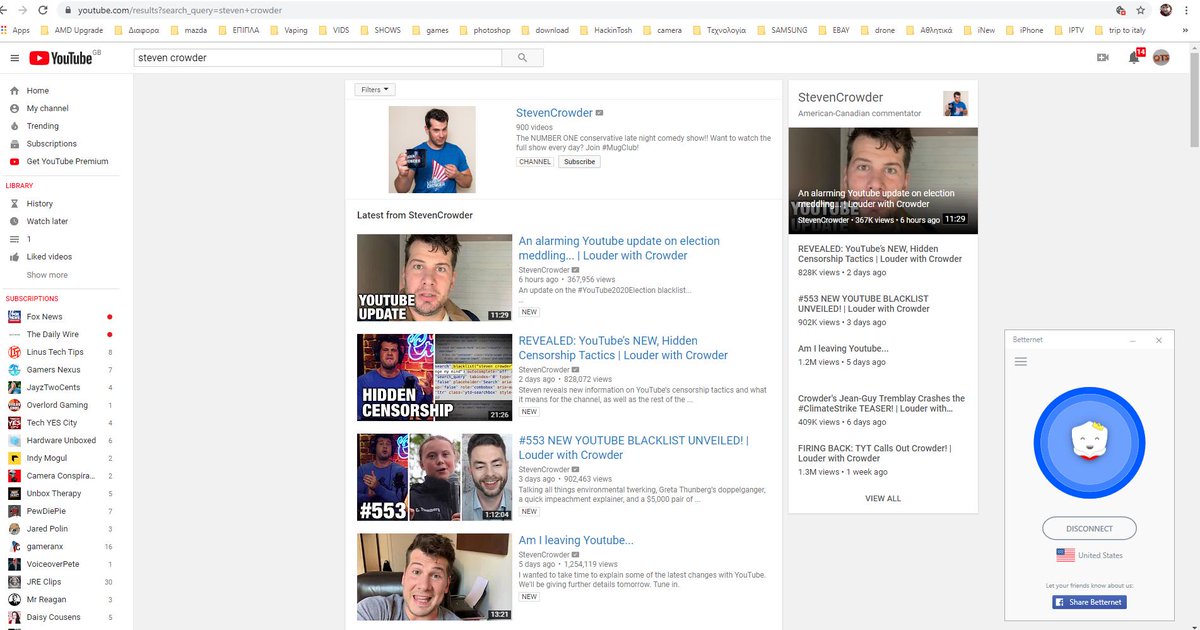Open small StevenCrowder avatar in info panel
The image size is (1200, 630).
tap(955, 104)
